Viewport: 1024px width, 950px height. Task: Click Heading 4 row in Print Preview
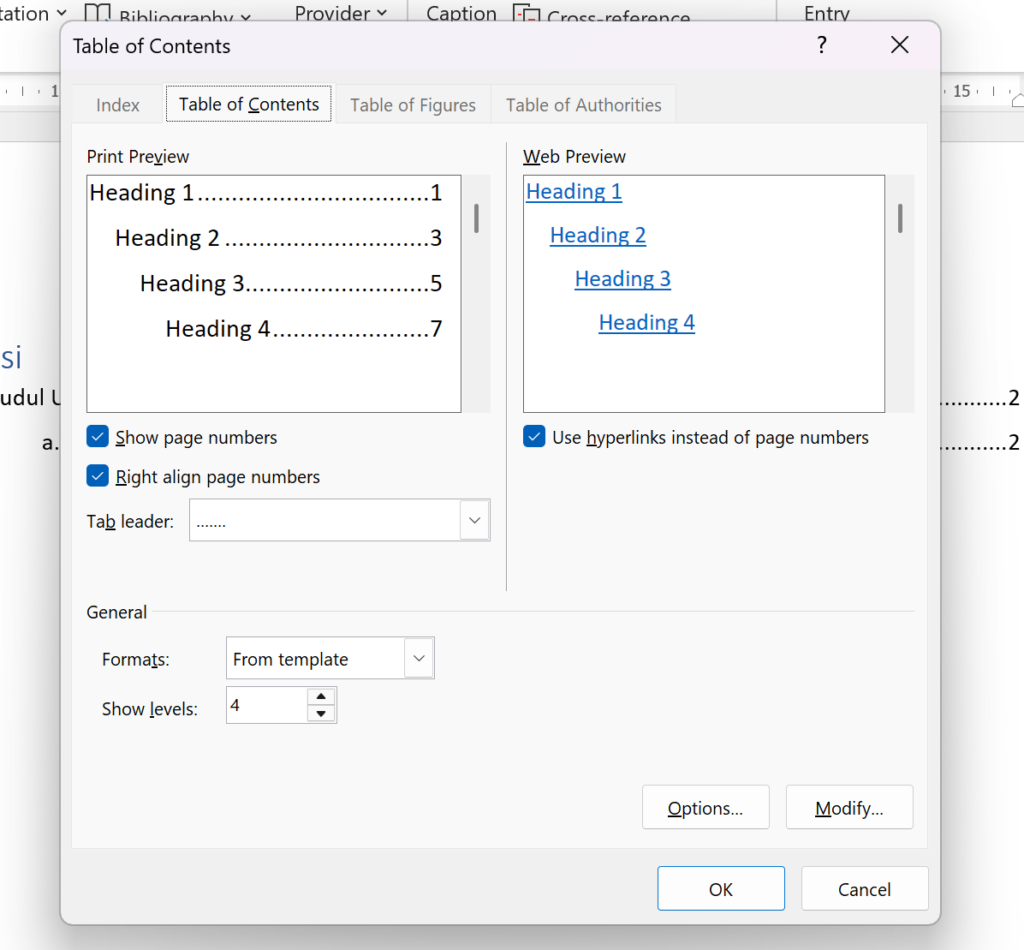click(304, 328)
